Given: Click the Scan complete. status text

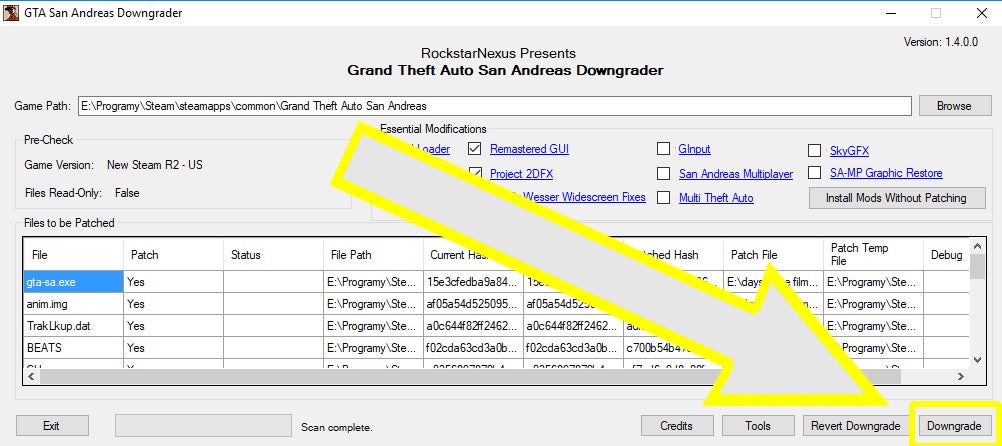Looking at the screenshot, I should 337,427.
